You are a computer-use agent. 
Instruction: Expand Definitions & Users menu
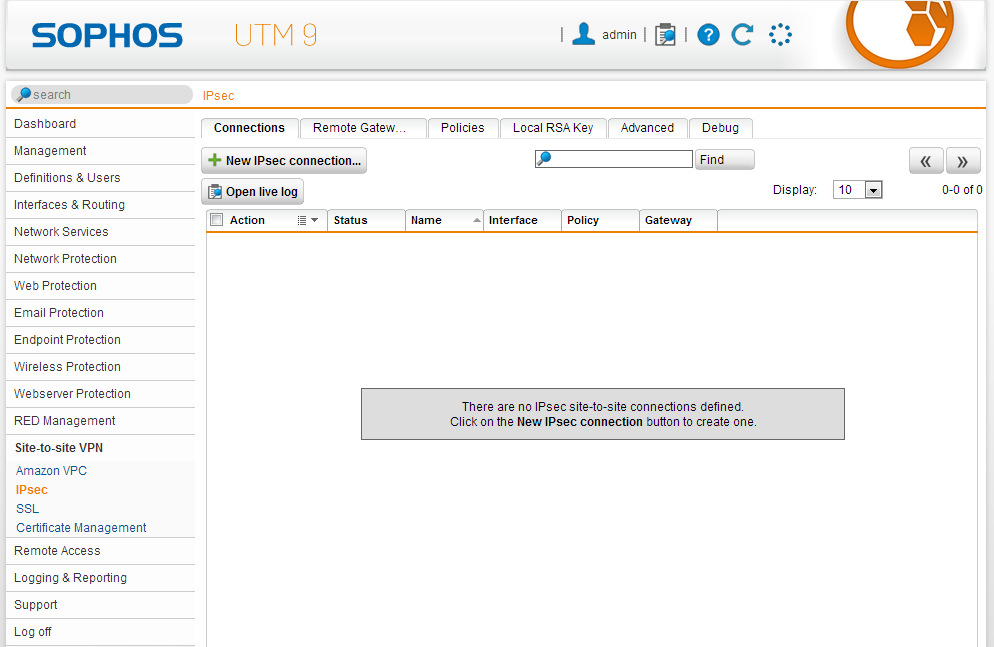tap(101, 178)
